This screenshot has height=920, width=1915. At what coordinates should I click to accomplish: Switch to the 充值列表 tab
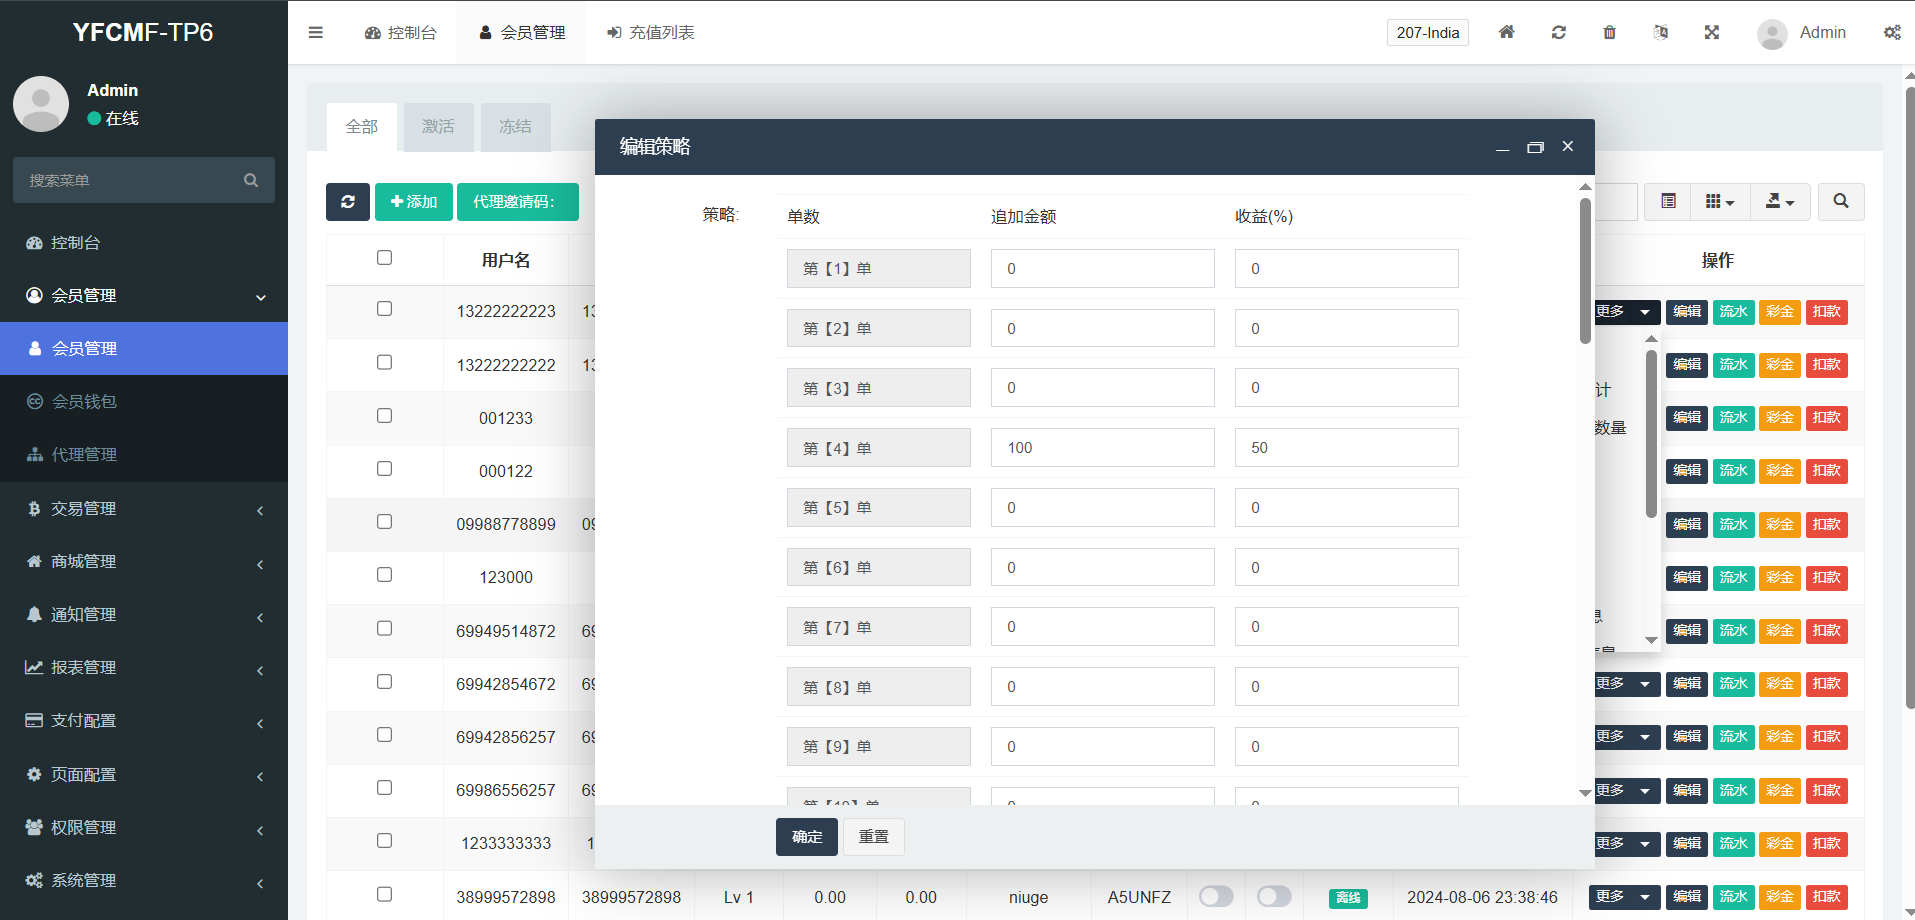651,32
